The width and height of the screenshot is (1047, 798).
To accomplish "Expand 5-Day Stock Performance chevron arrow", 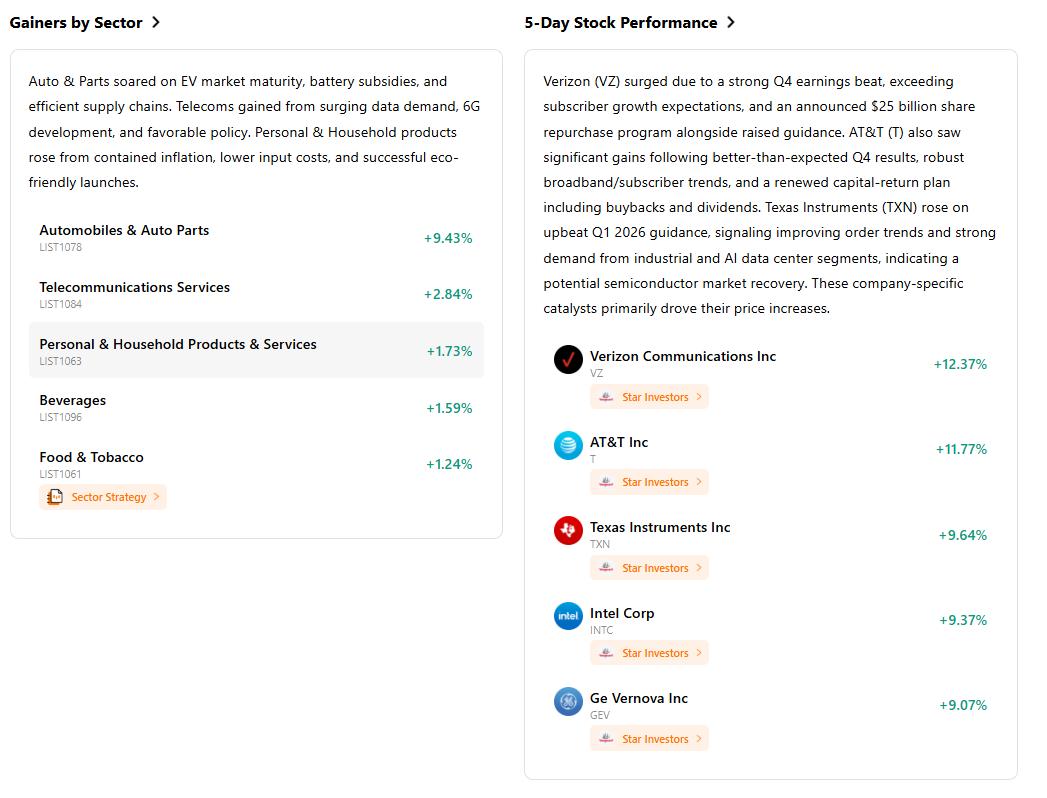I will click(x=731, y=22).
